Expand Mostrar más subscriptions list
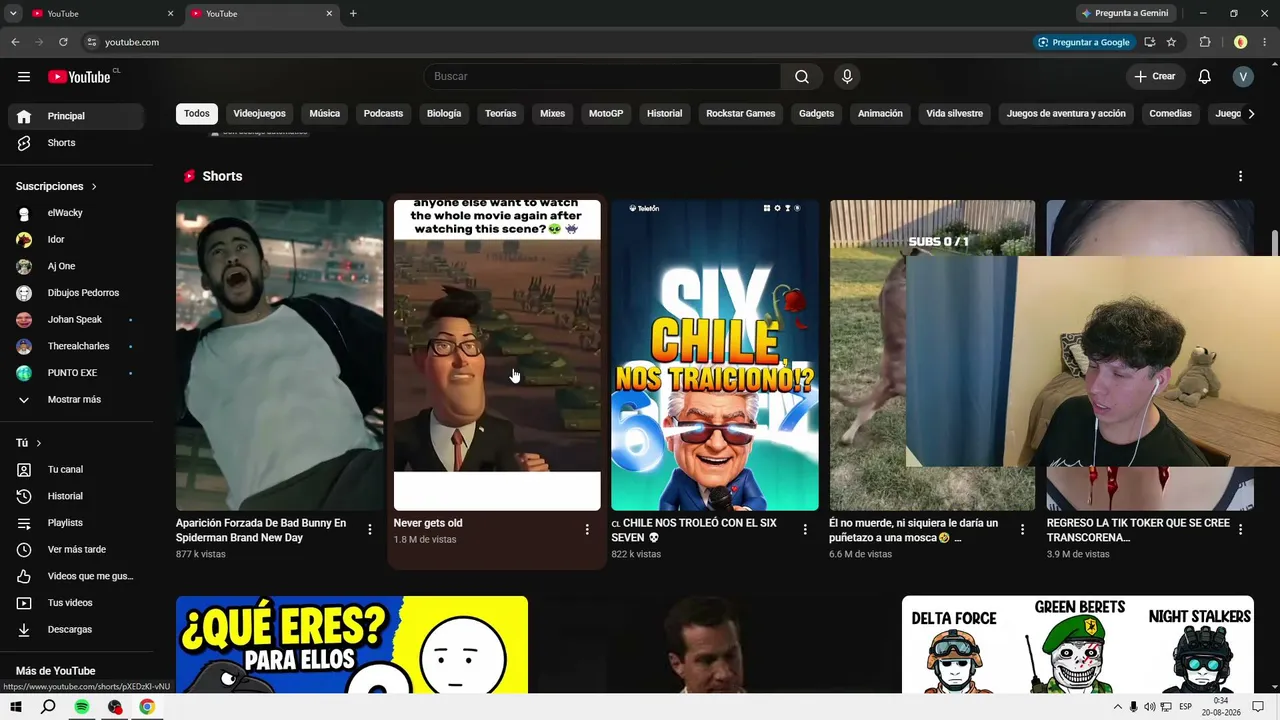The image size is (1280, 720). click(76, 400)
